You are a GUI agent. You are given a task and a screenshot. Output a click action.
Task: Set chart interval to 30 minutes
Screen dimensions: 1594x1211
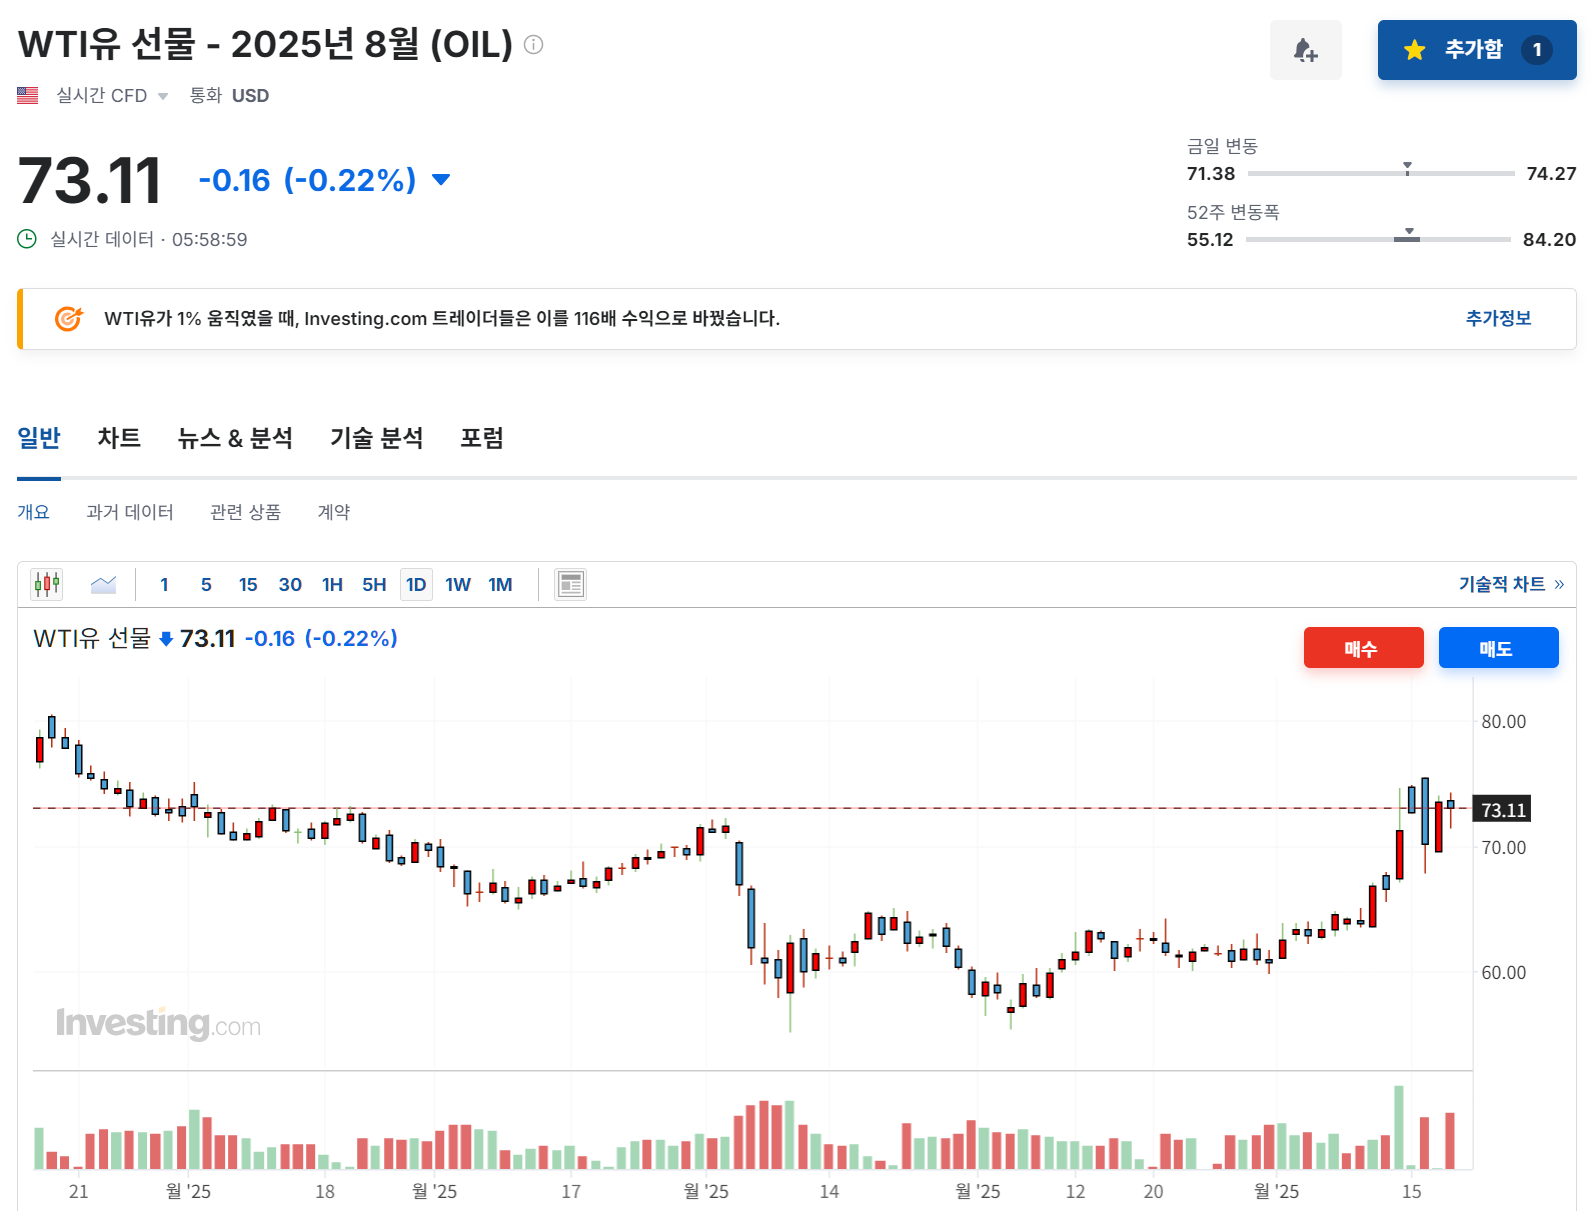(x=290, y=584)
